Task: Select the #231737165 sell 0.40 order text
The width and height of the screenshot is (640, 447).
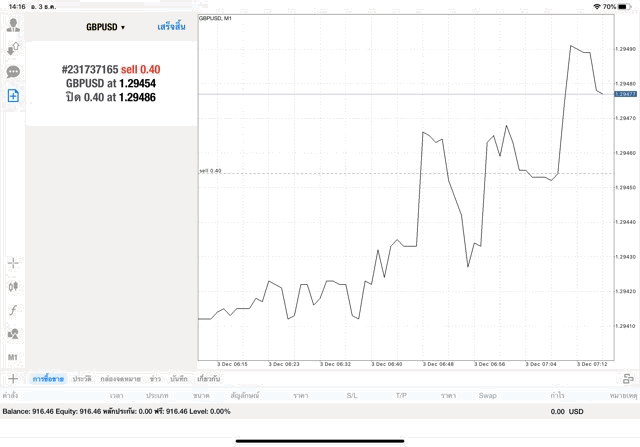Action: (111, 69)
